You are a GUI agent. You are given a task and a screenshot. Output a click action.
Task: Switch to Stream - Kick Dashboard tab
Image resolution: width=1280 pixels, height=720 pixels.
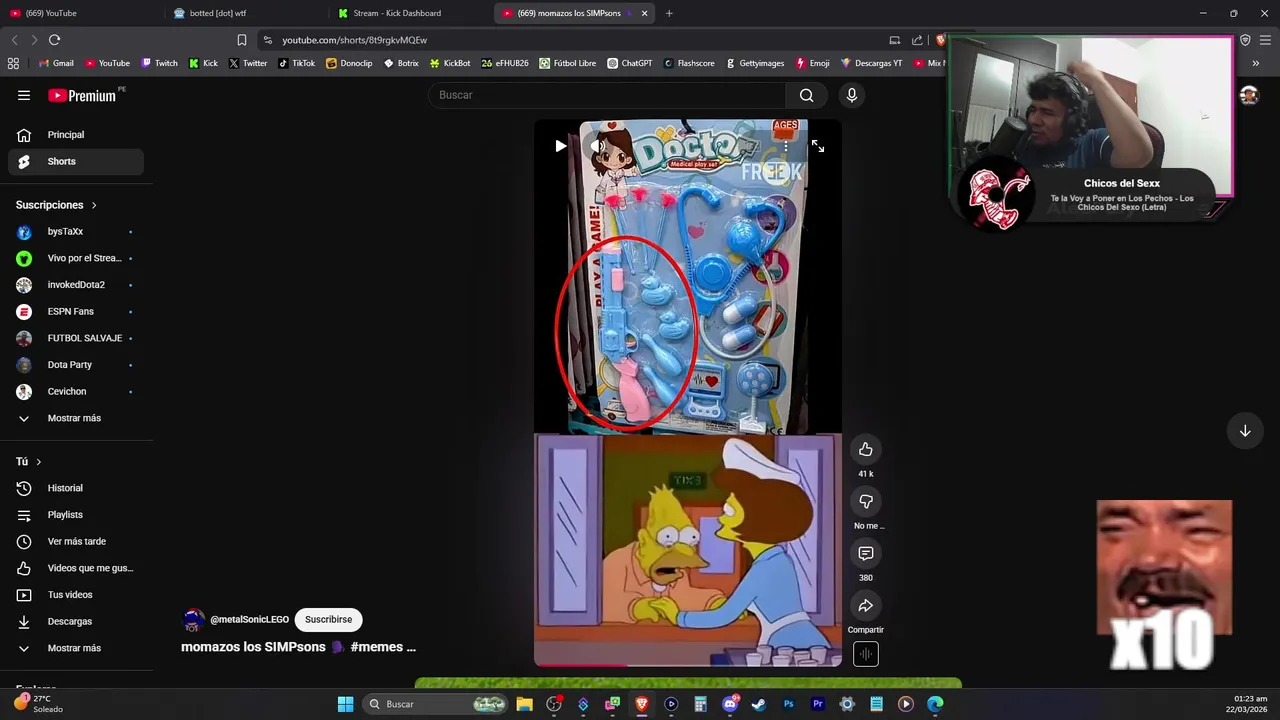[x=410, y=13]
